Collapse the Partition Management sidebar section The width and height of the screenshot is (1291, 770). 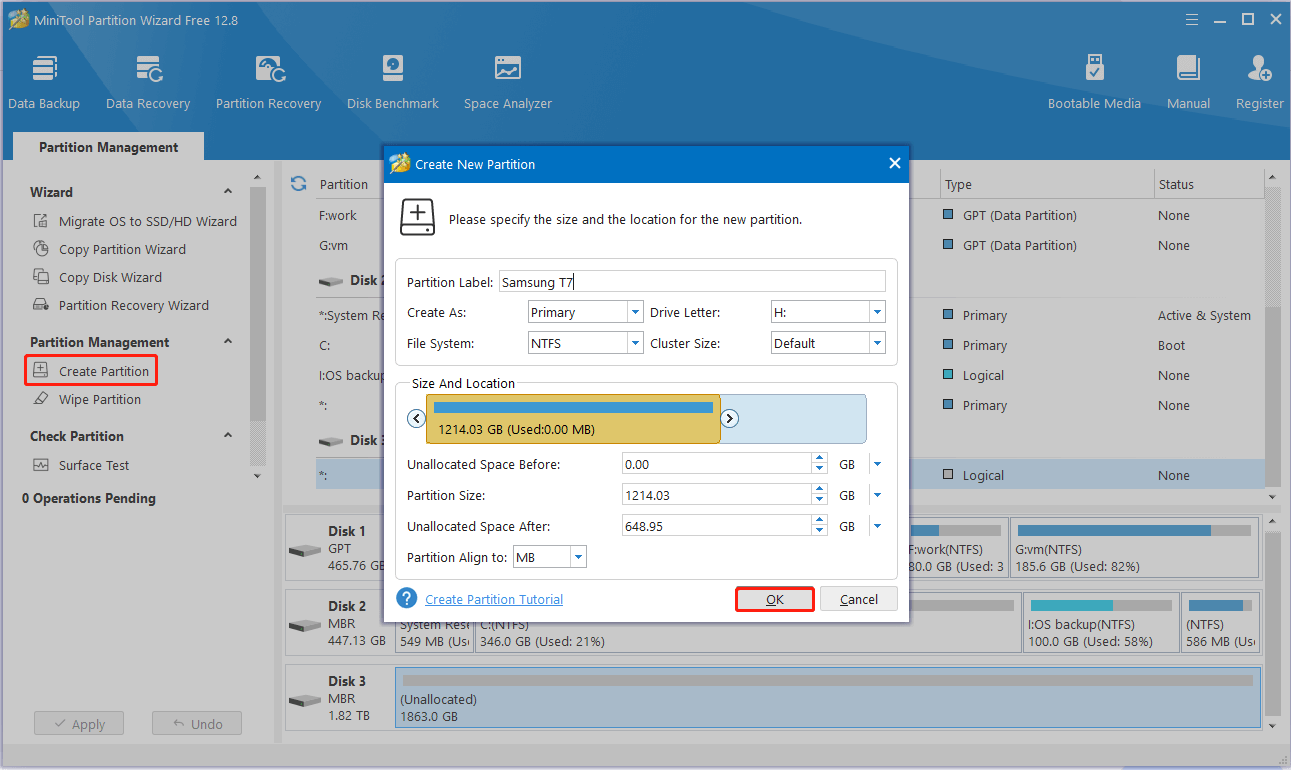pos(228,342)
